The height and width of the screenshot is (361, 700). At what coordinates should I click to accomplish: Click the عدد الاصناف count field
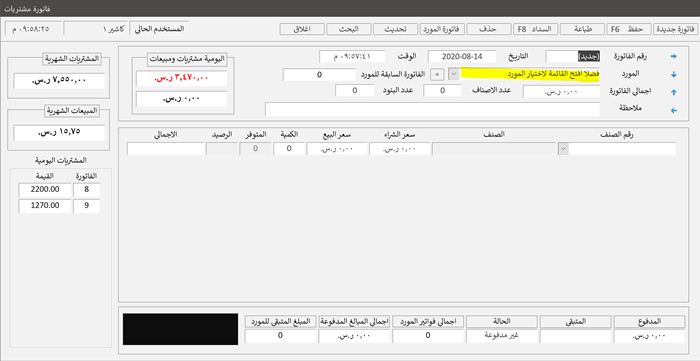(442, 91)
